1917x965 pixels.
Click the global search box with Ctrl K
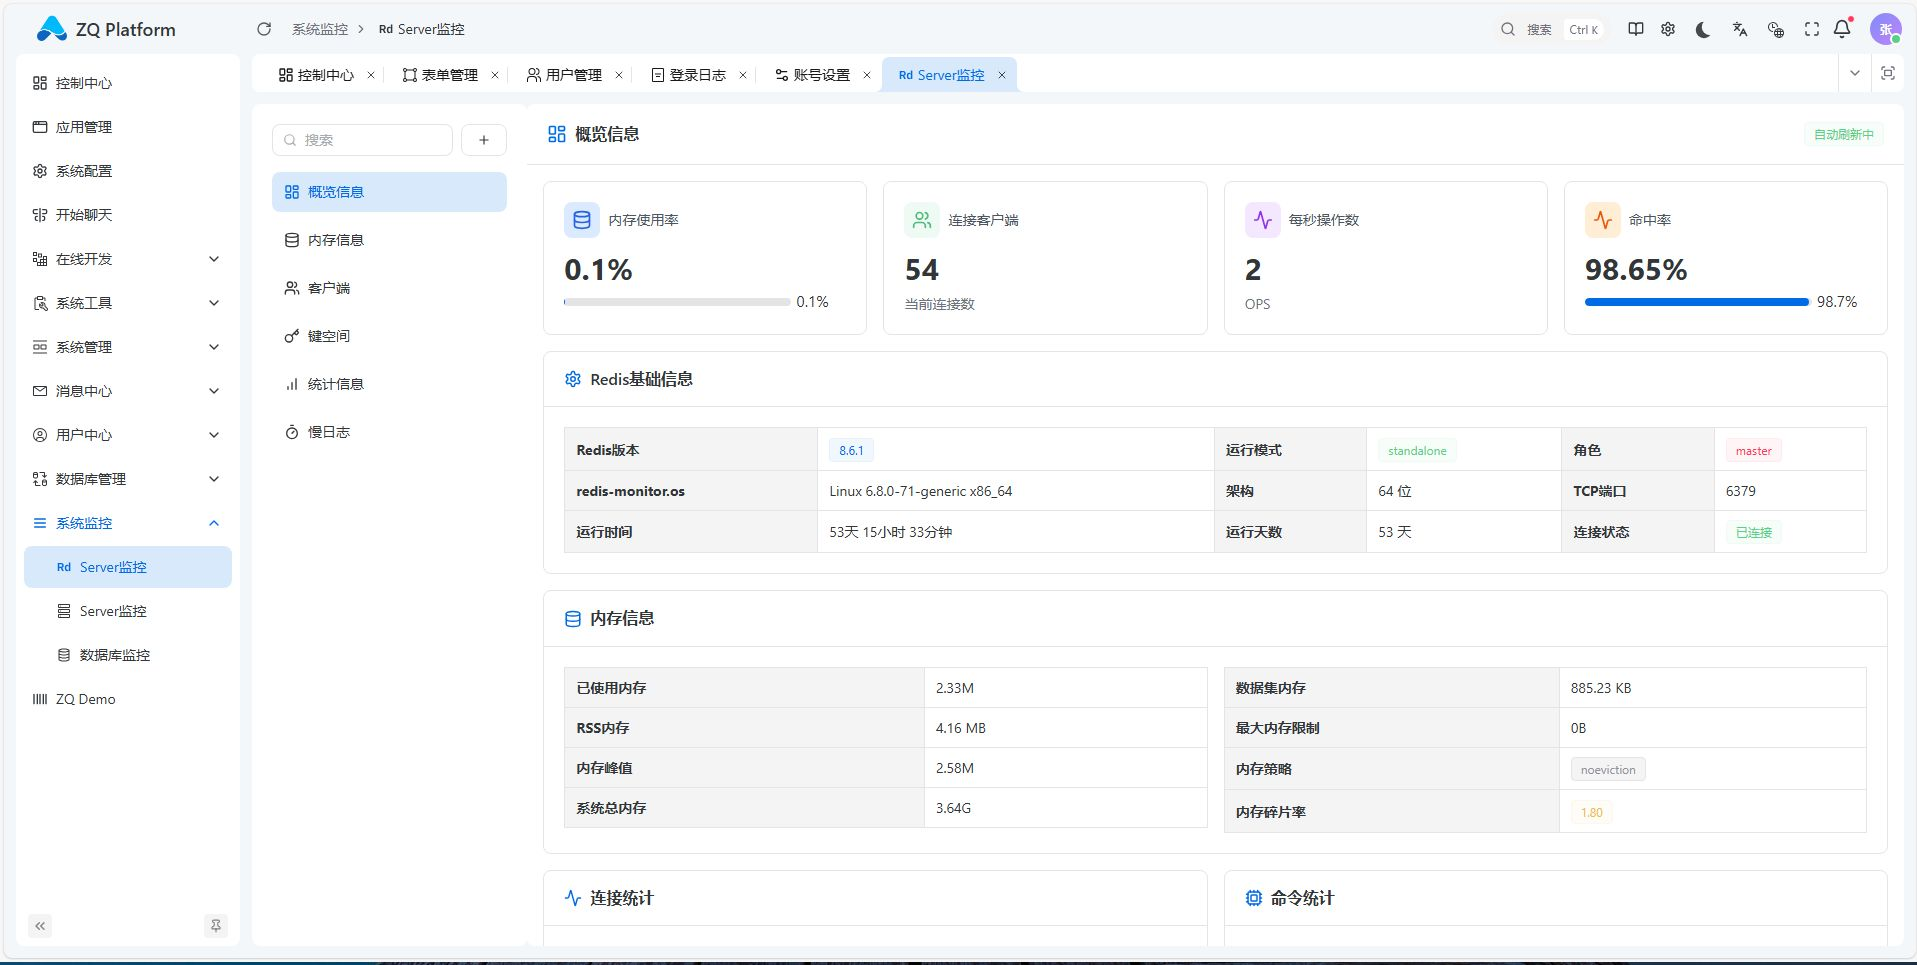click(x=1551, y=29)
